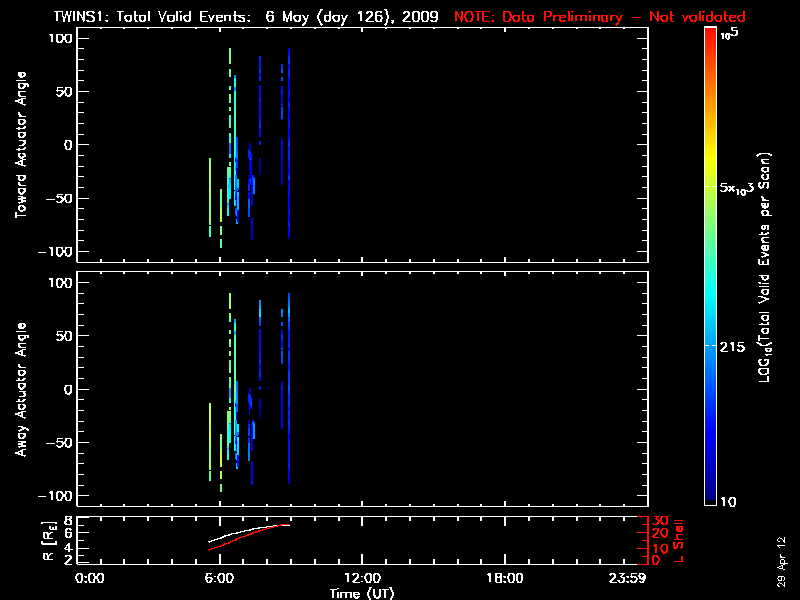Click the "215" color bar label
800x600 pixels.
tap(732, 347)
